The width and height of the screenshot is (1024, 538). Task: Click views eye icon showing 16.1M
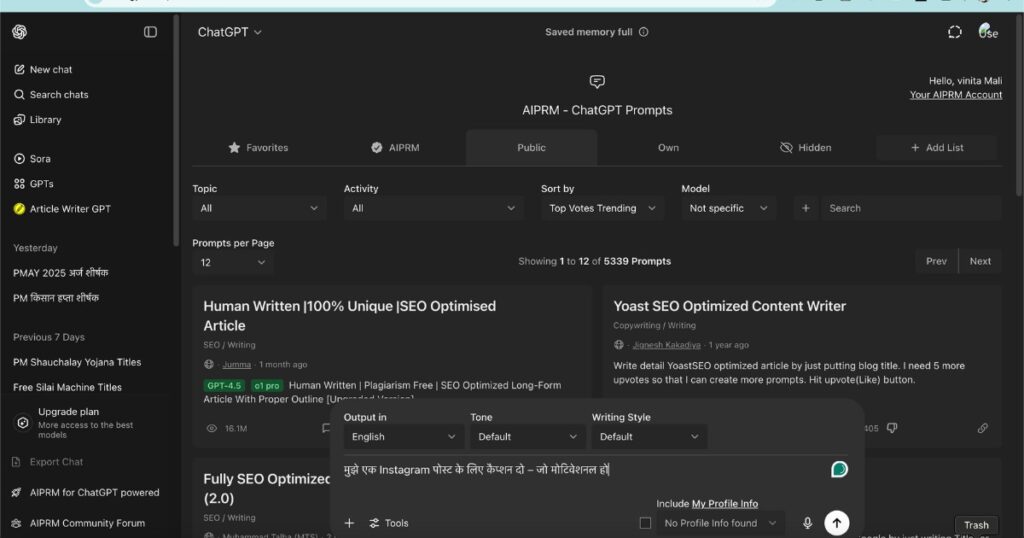click(x=212, y=429)
